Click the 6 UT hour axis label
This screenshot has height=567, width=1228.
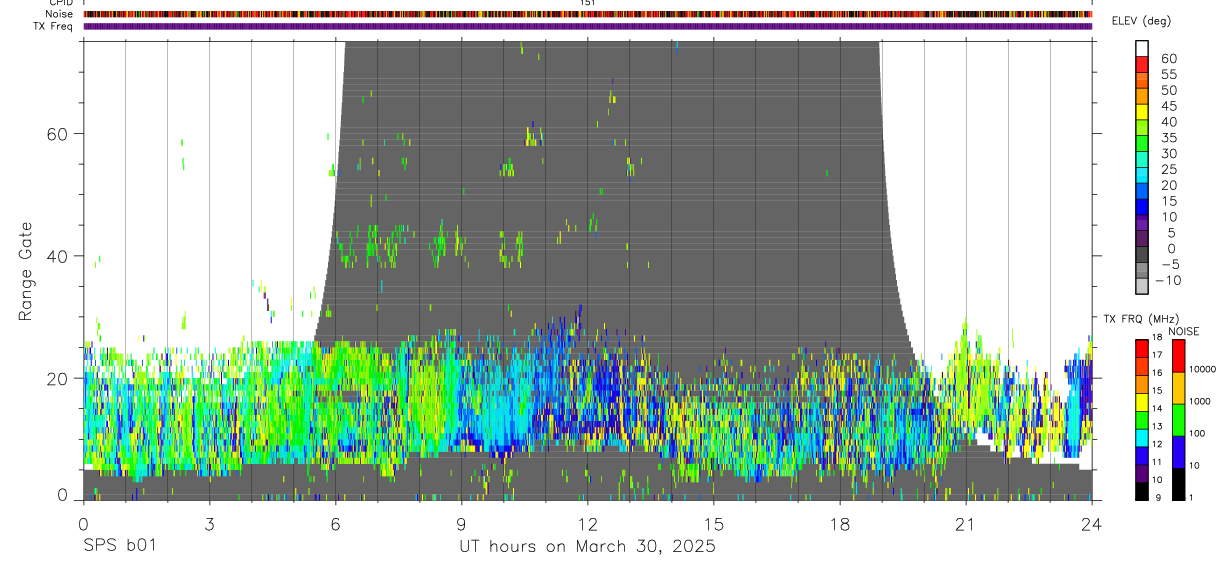coord(335,524)
